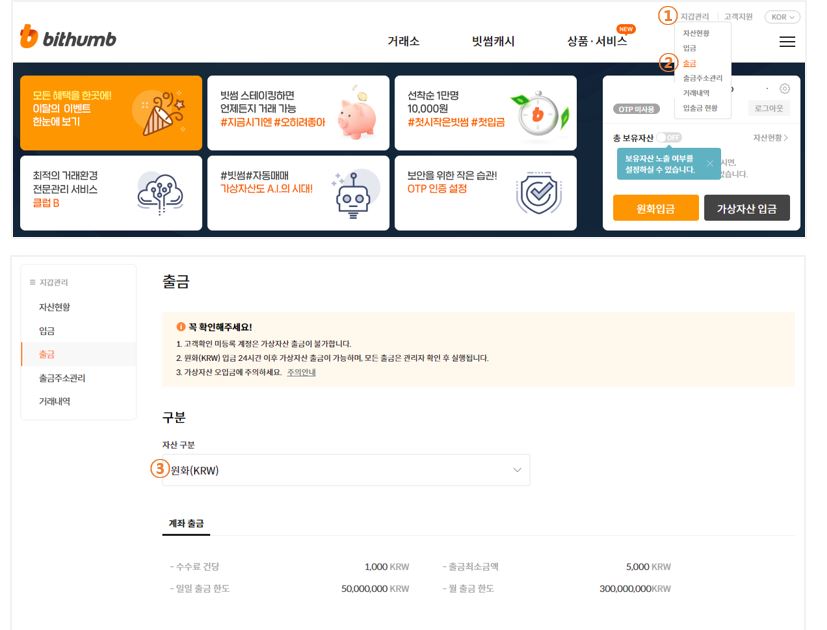Open the 빗썸캐시 main navigation item
Screen dimensions: 827x630
pyautogui.click(x=493, y=41)
